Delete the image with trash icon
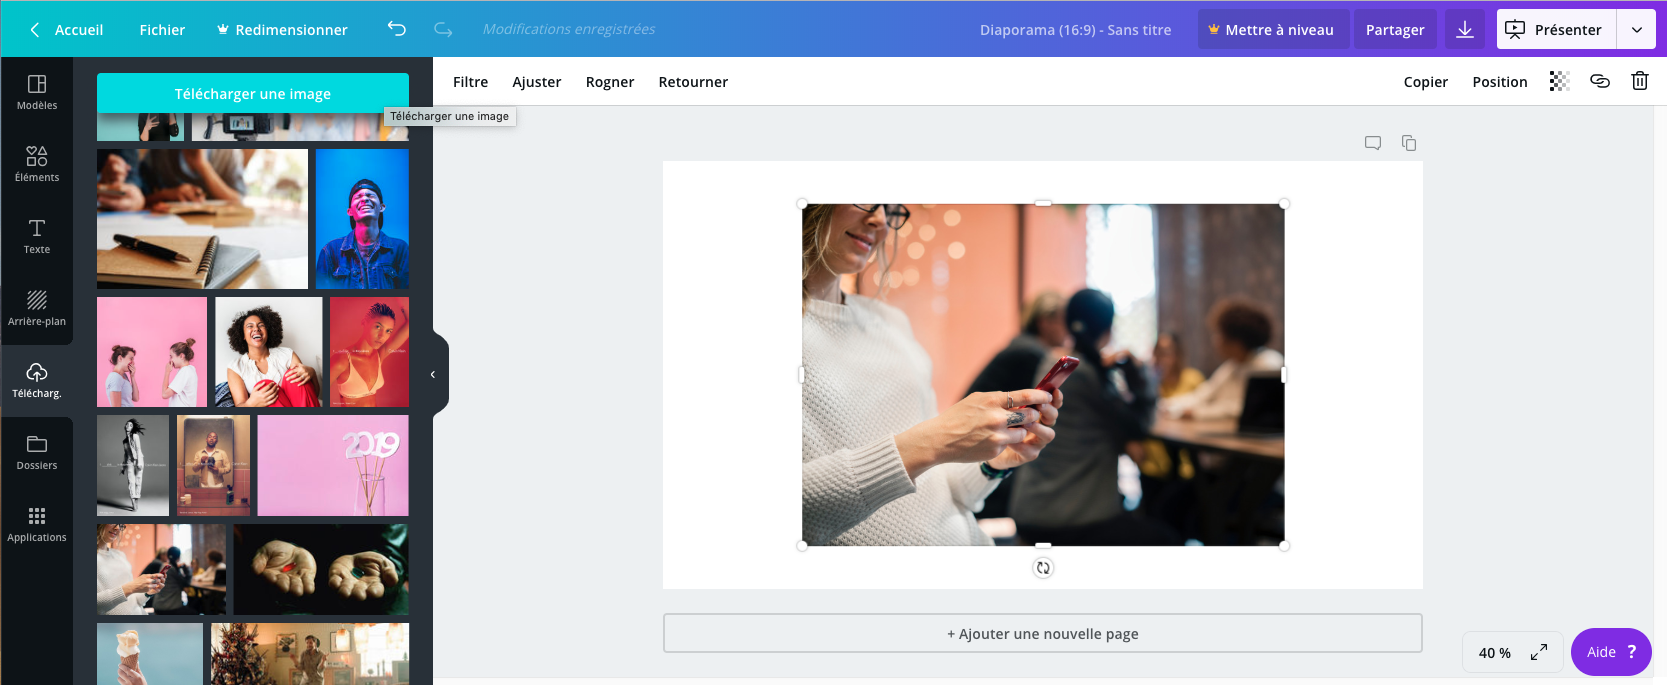Viewport: 1667px width, 685px height. [x=1640, y=81]
